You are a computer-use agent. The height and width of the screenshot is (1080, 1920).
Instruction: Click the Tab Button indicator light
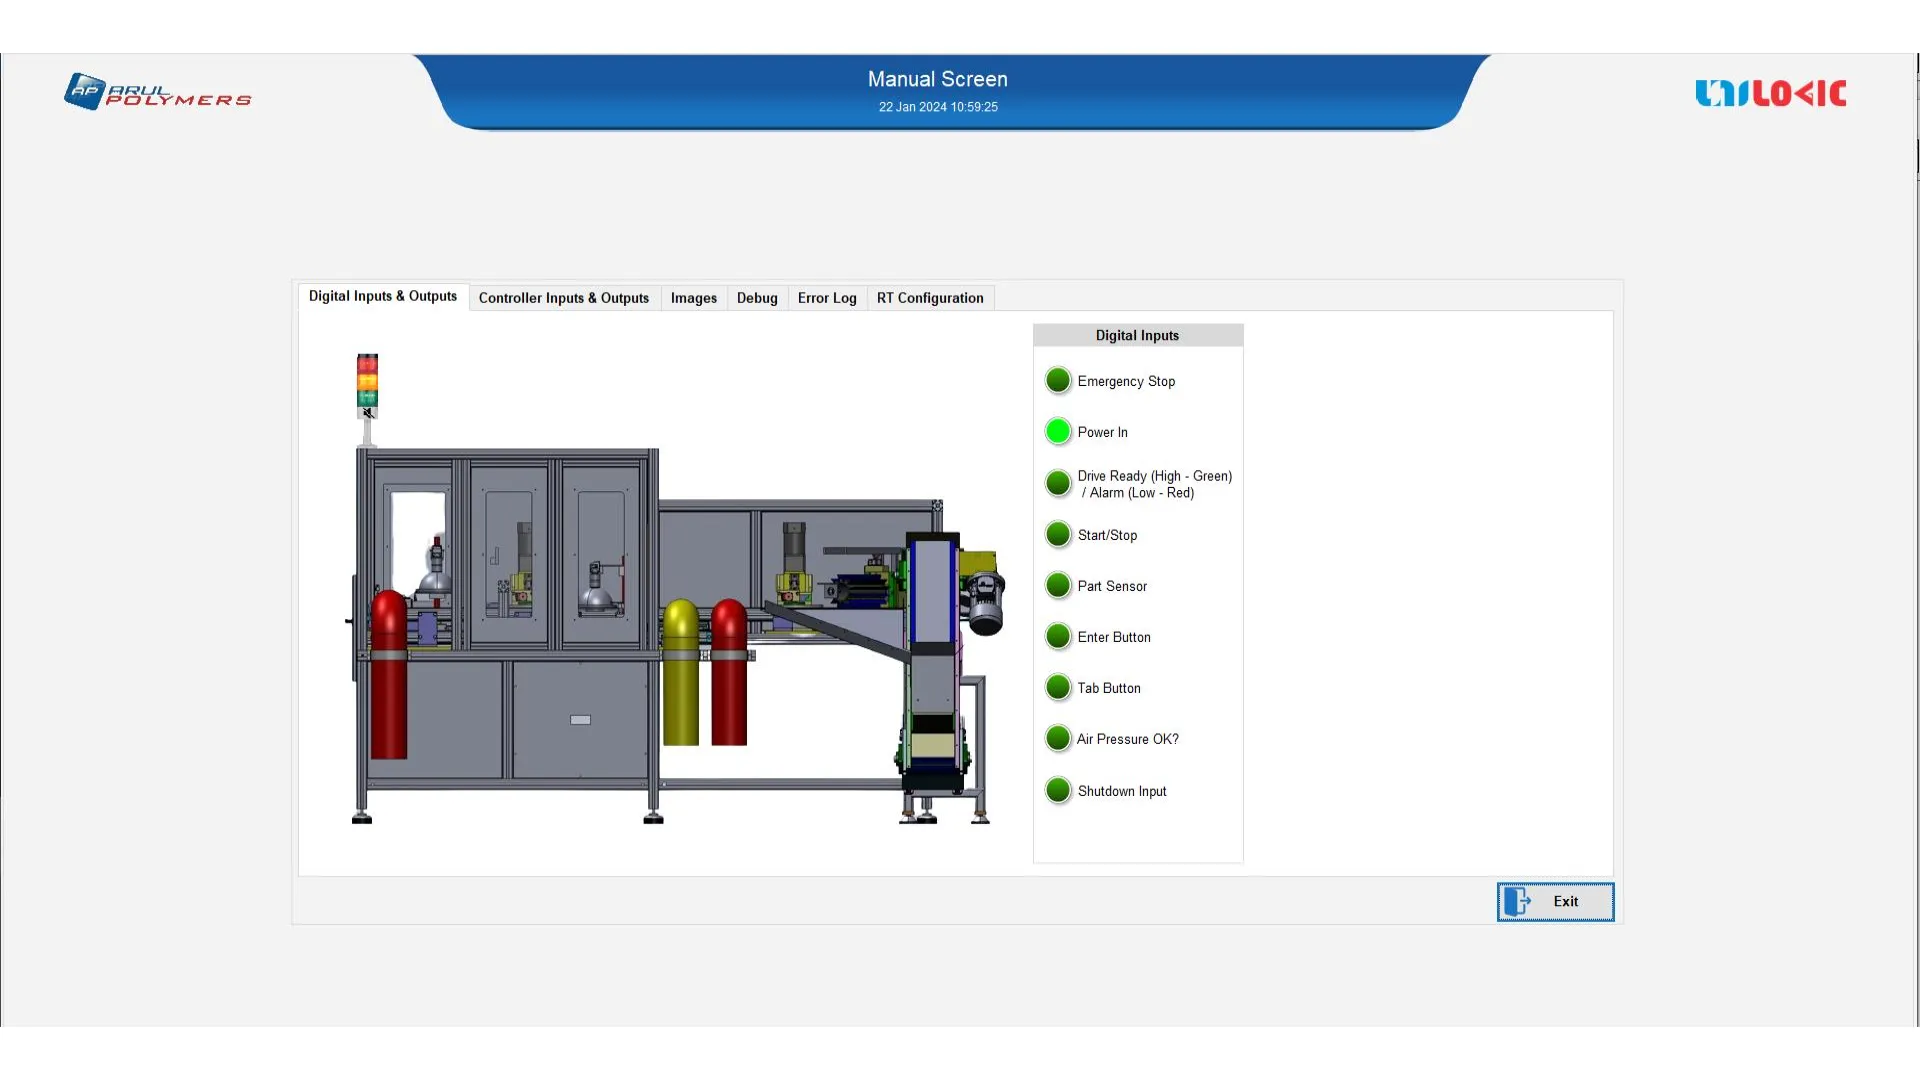[1058, 688]
